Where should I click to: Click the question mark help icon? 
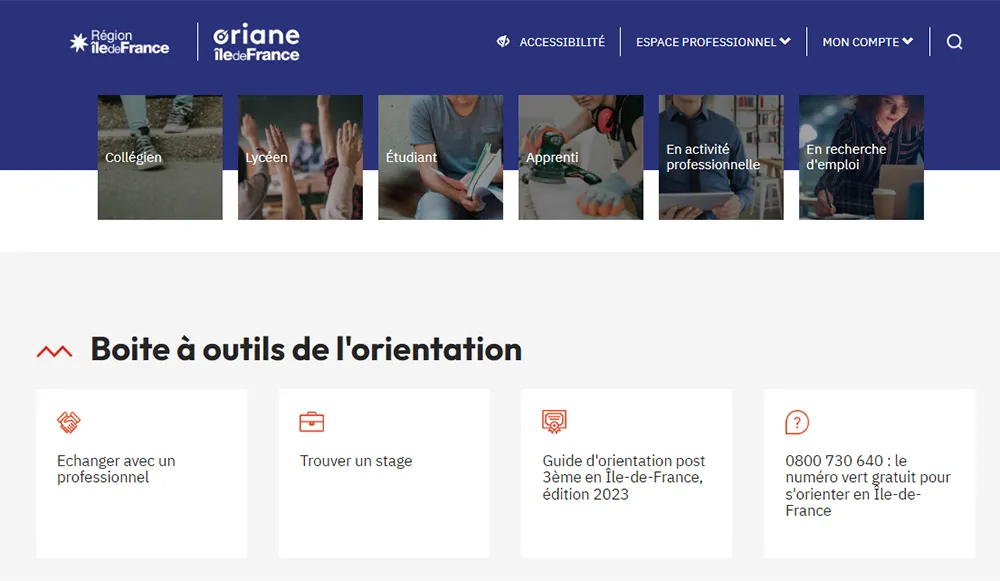click(x=797, y=422)
